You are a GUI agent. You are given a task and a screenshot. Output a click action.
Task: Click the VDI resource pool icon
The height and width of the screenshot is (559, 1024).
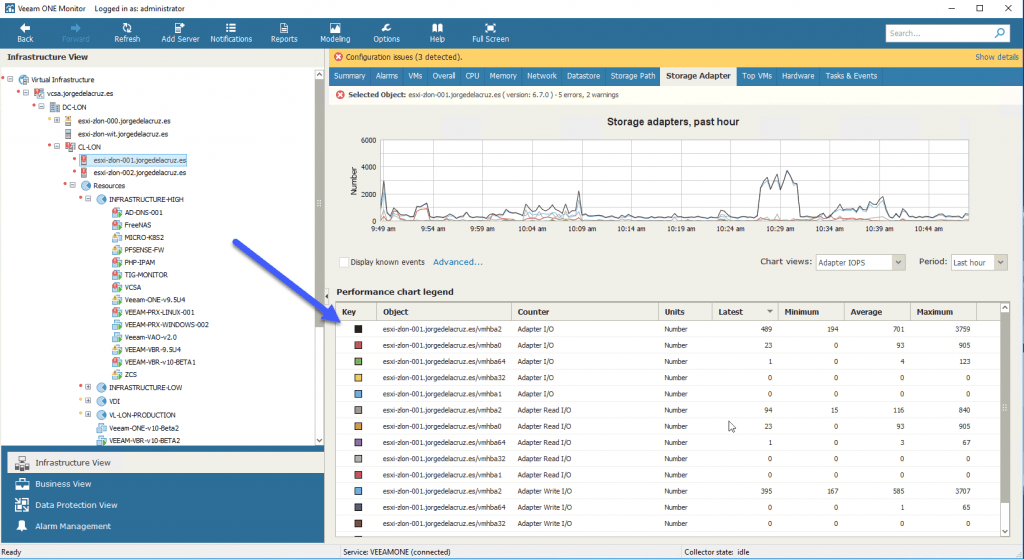[x=101, y=402]
